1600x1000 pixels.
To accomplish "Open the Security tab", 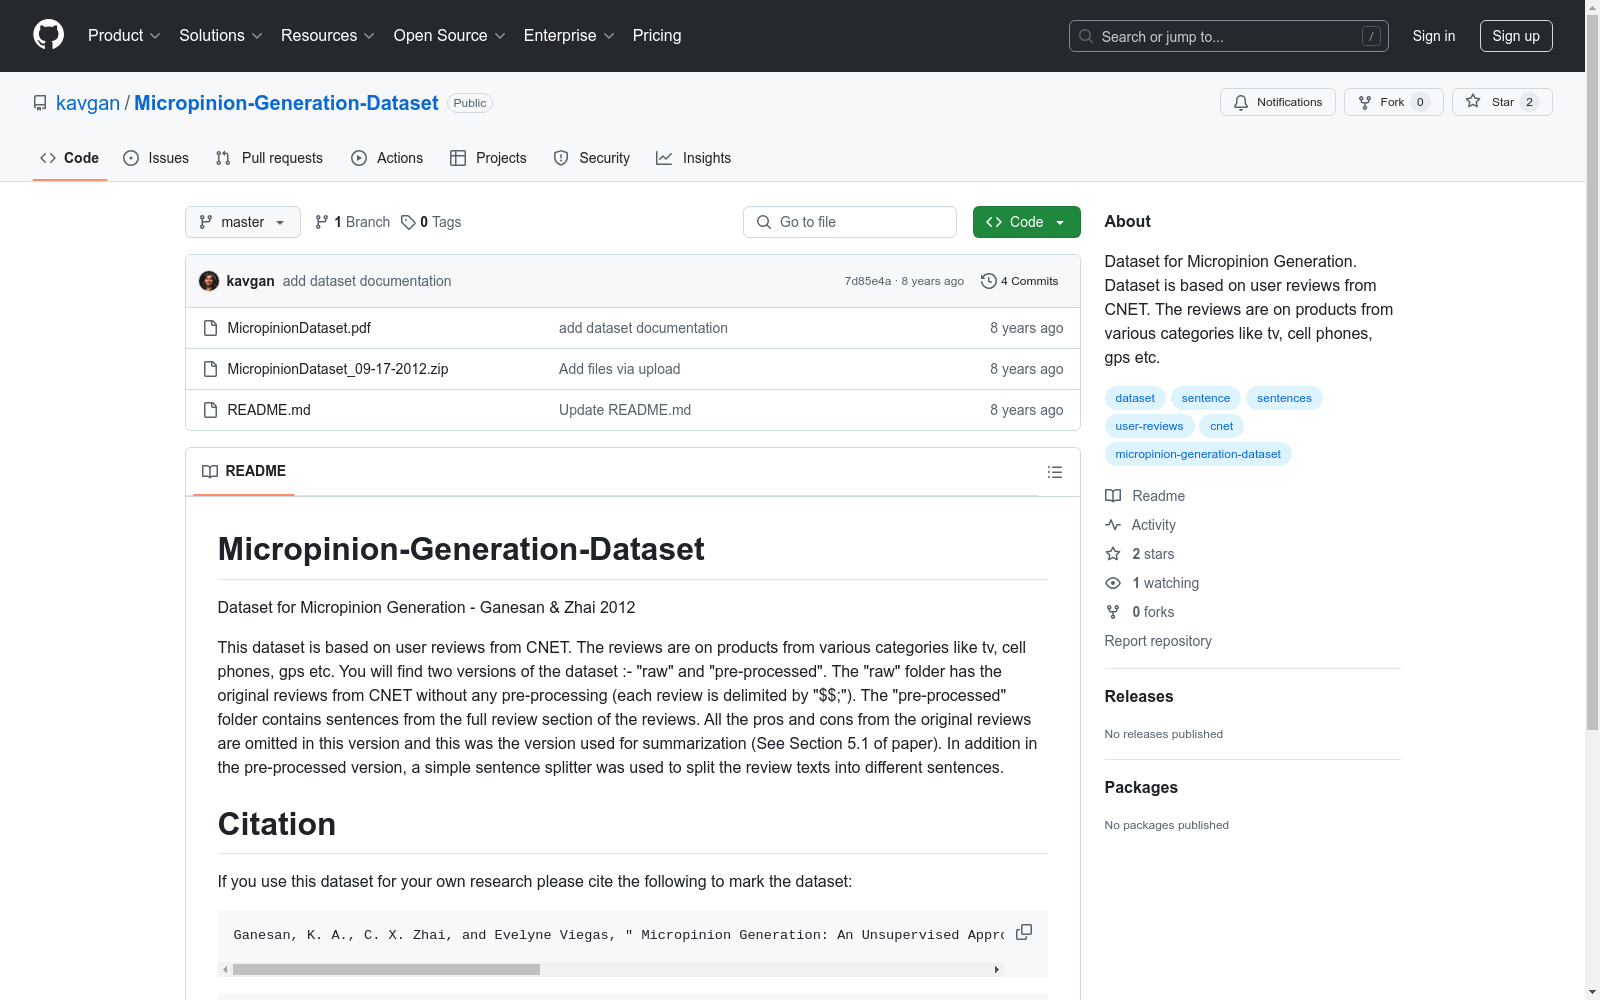I will point(592,158).
